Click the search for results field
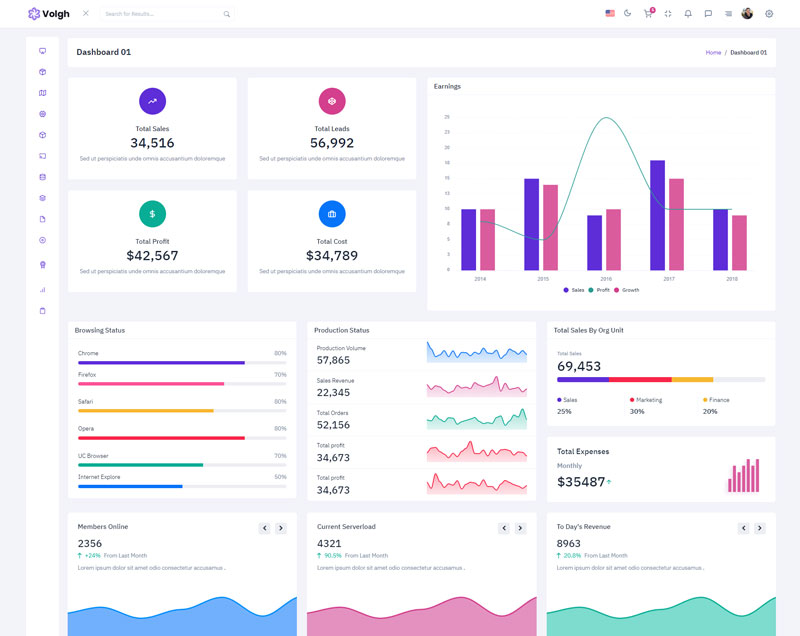800x636 pixels. tap(160, 14)
